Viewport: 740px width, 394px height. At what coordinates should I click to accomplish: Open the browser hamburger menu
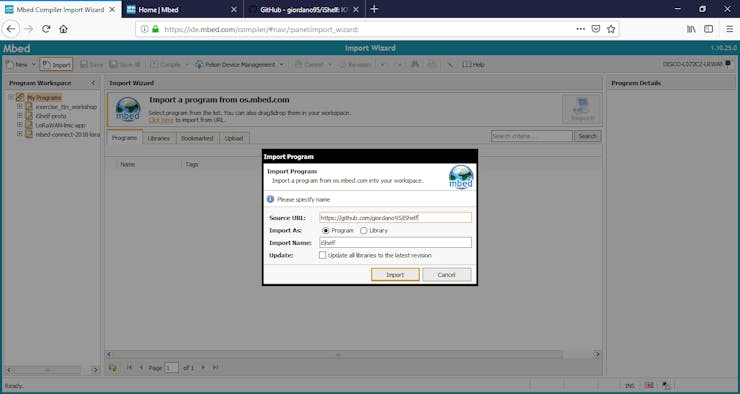click(729, 29)
